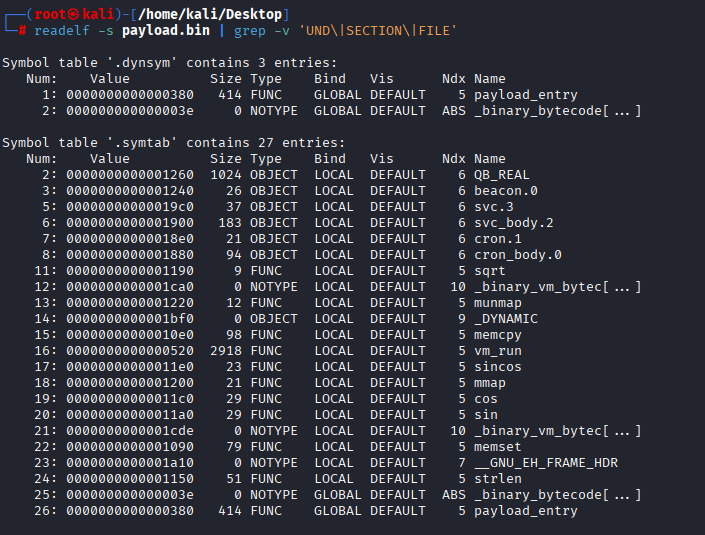Click the cron.1 symbol name
Image resolution: width=705 pixels, height=535 pixels.
497,239
